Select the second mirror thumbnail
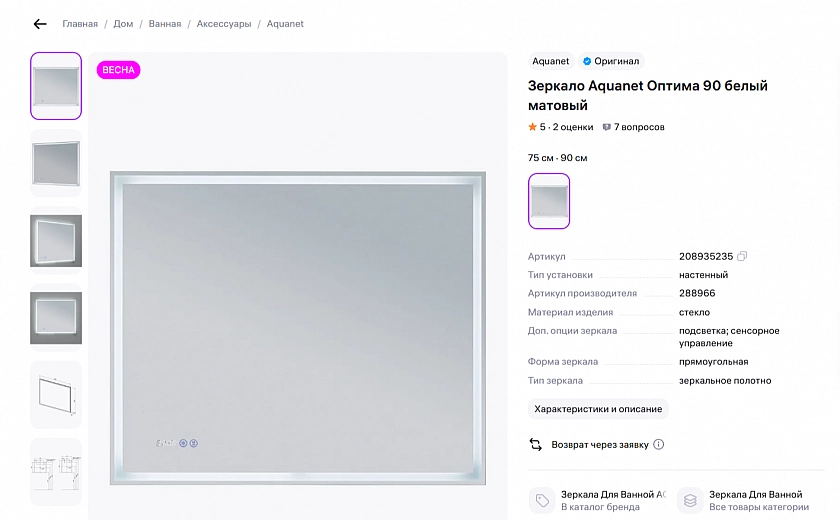This screenshot has height=520, width=840. 56,163
